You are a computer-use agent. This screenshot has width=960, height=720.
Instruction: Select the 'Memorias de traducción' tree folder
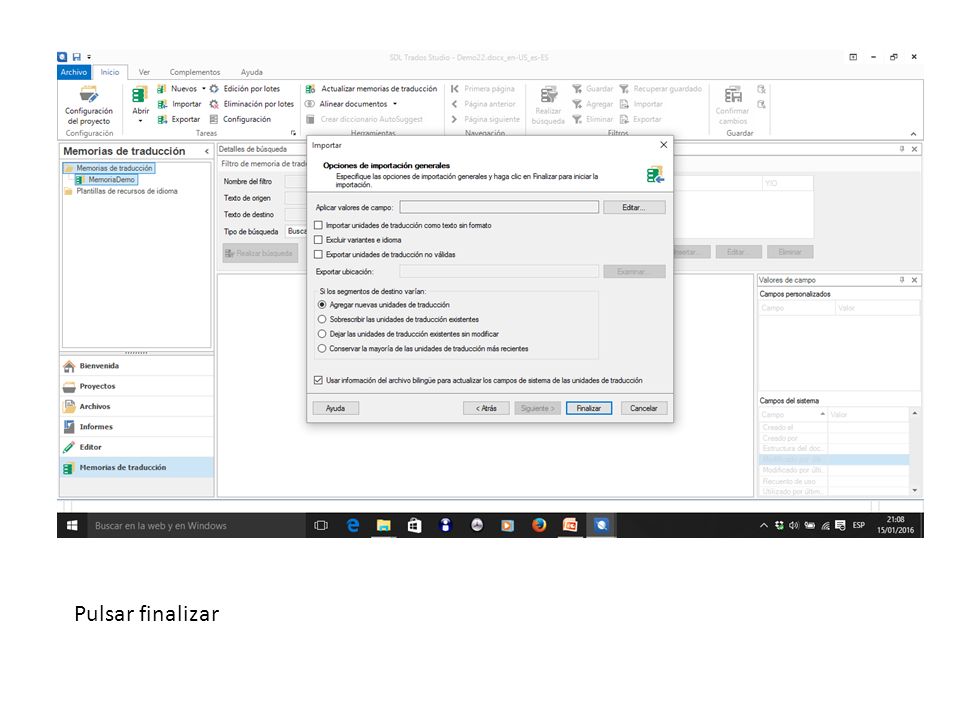(109, 168)
